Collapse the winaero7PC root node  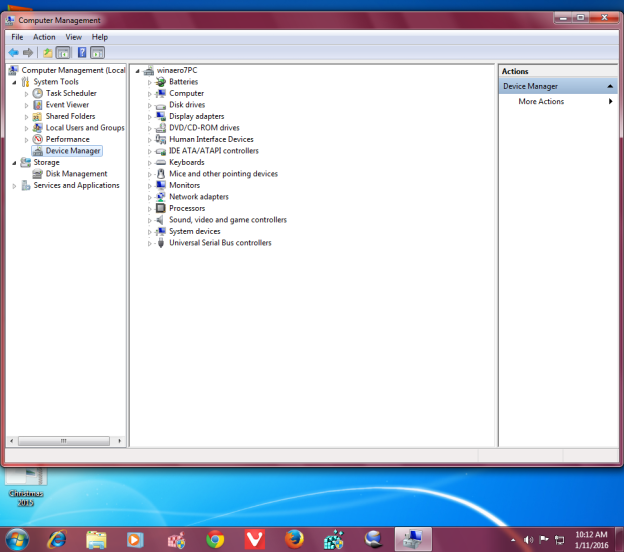[138, 71]
